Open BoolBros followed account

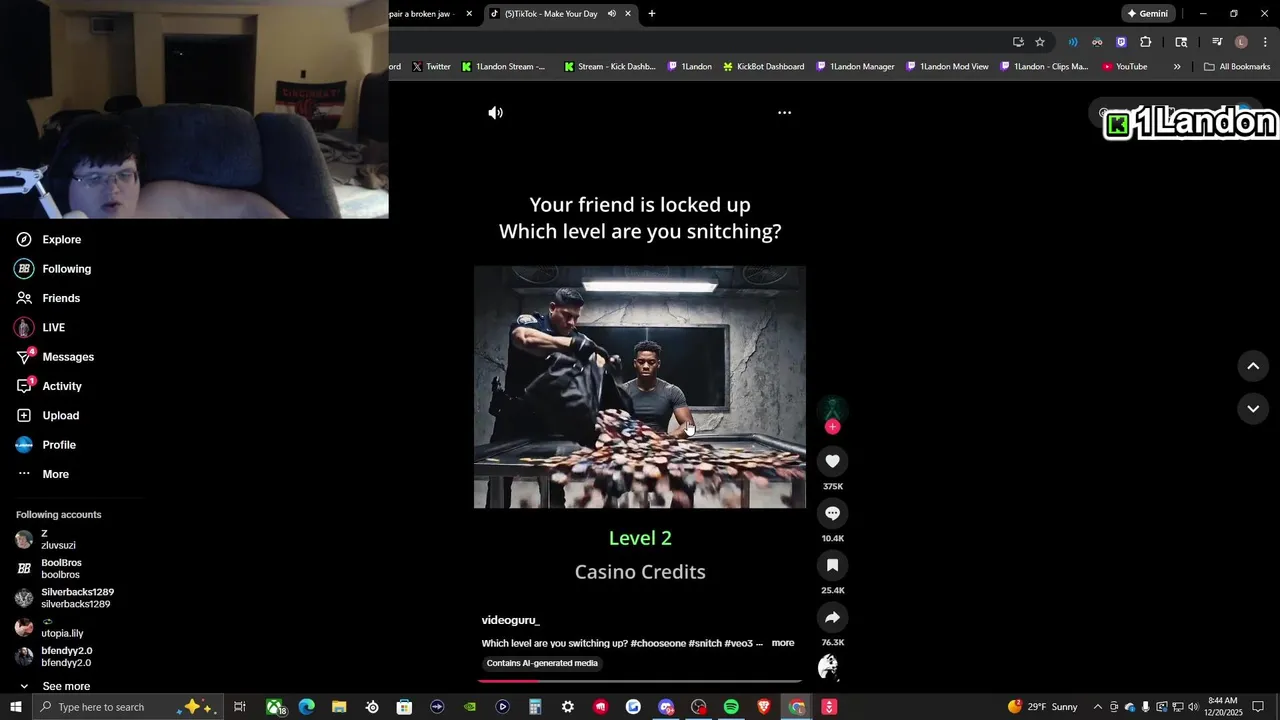[x=49, y=569]
